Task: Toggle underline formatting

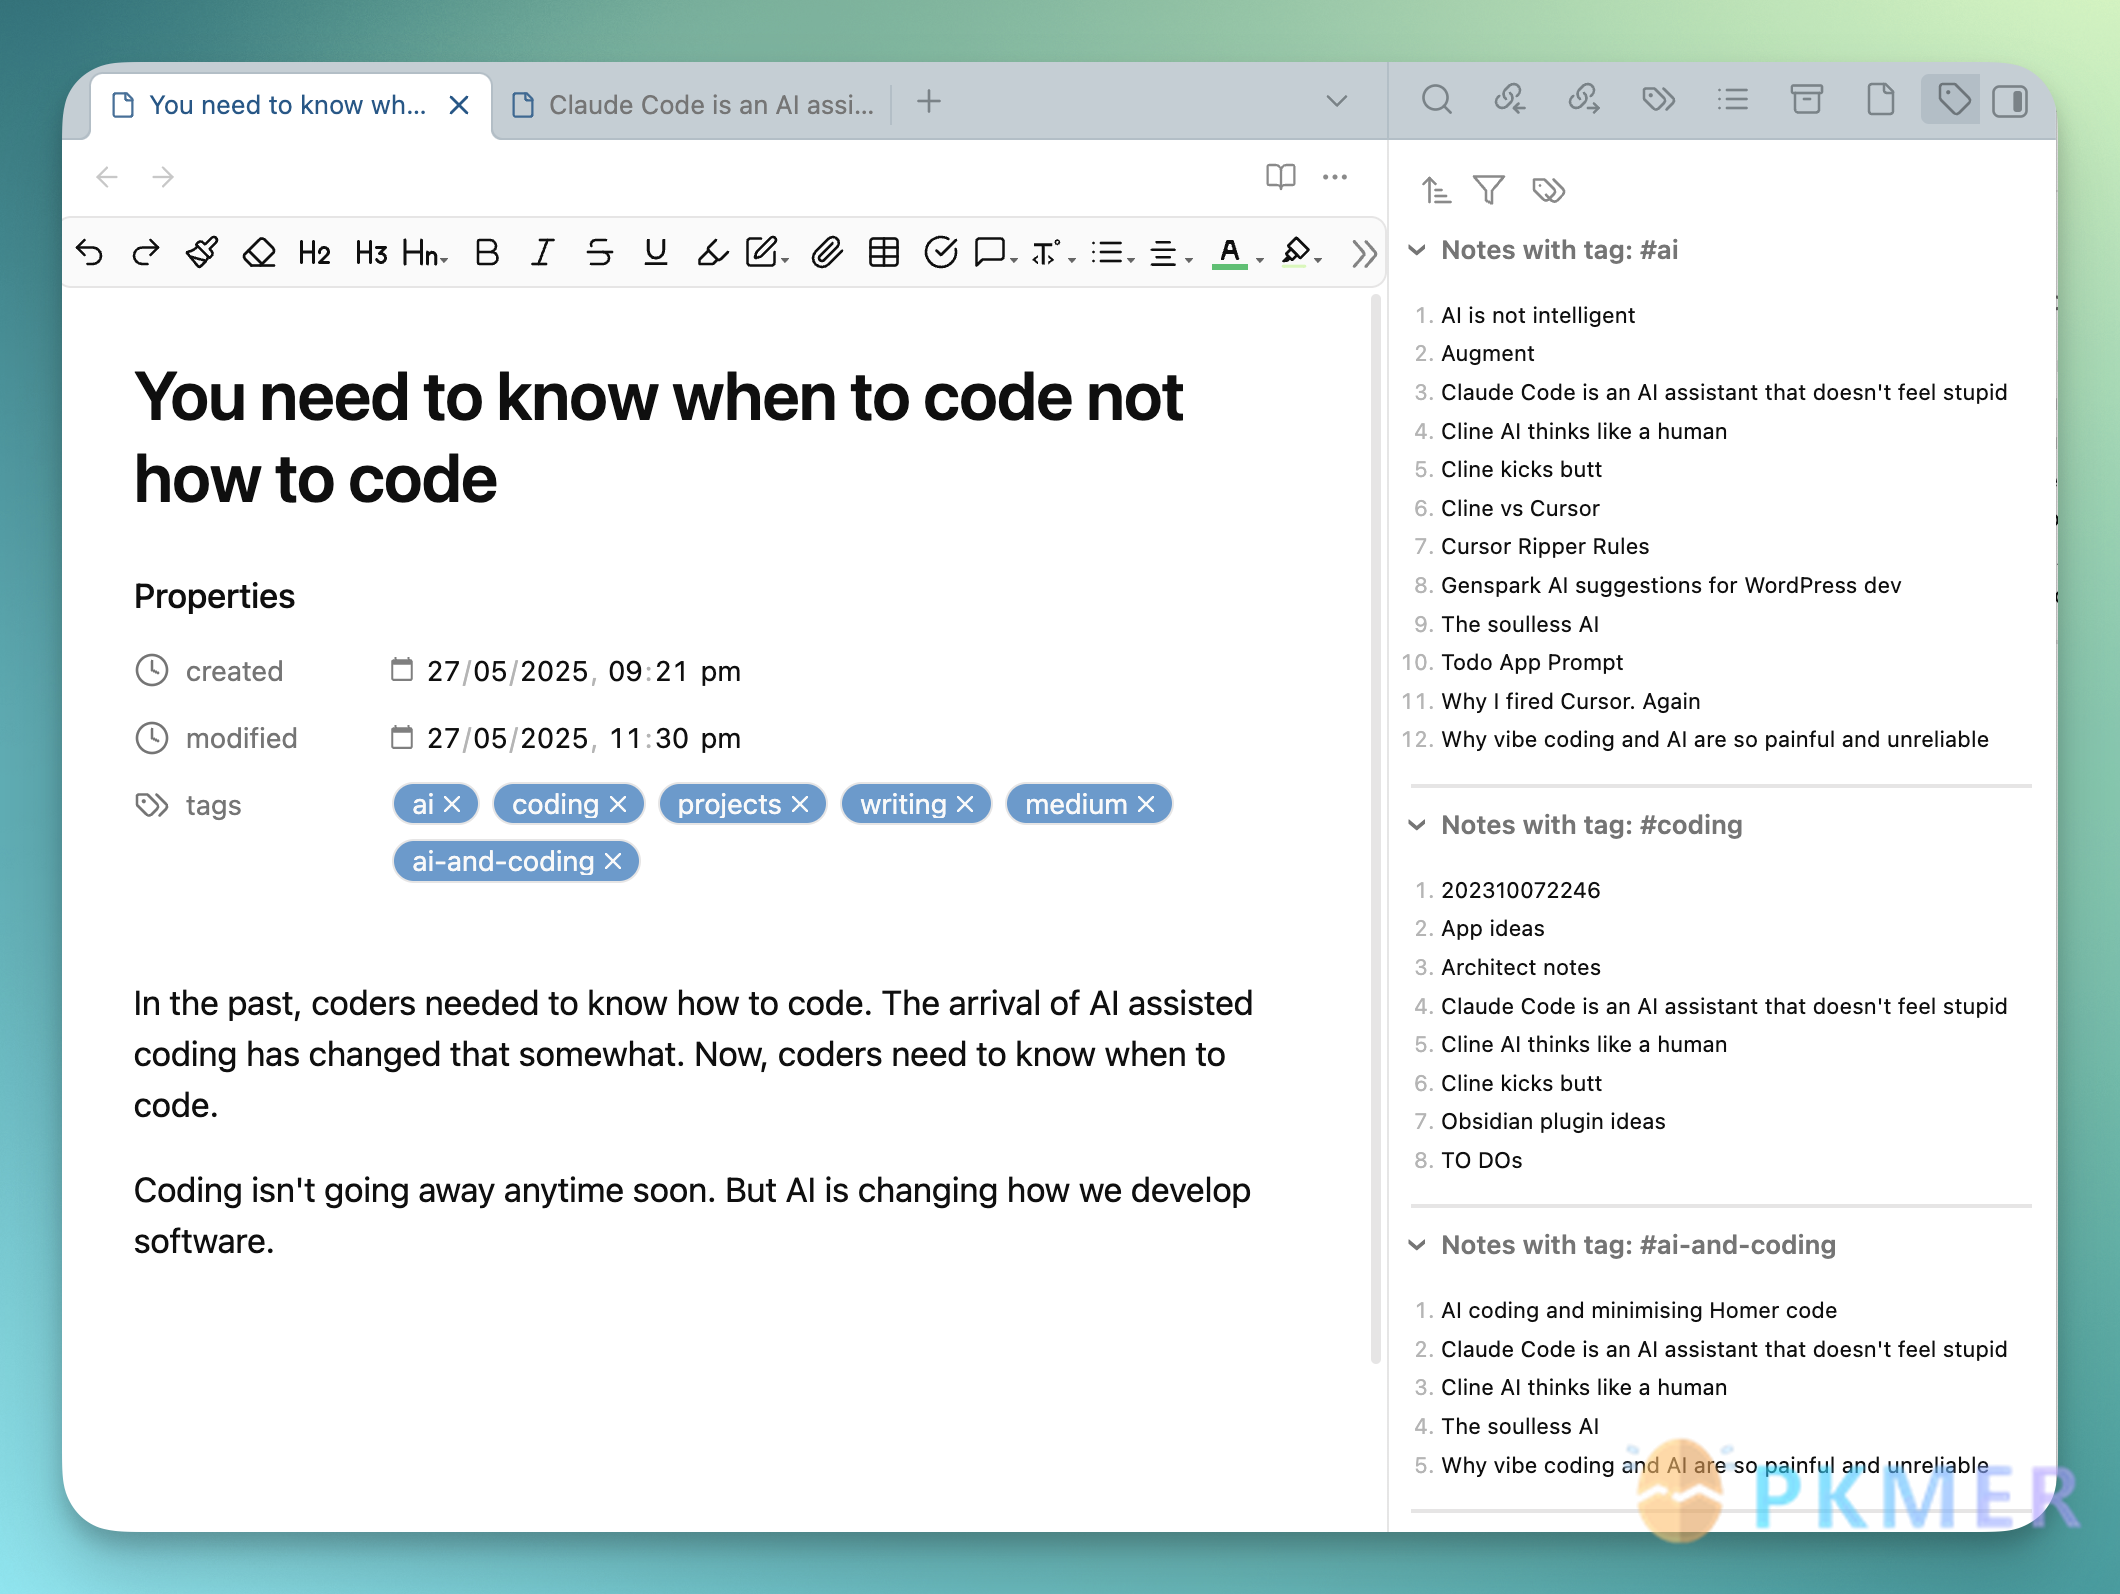Action: coord(656,253)
